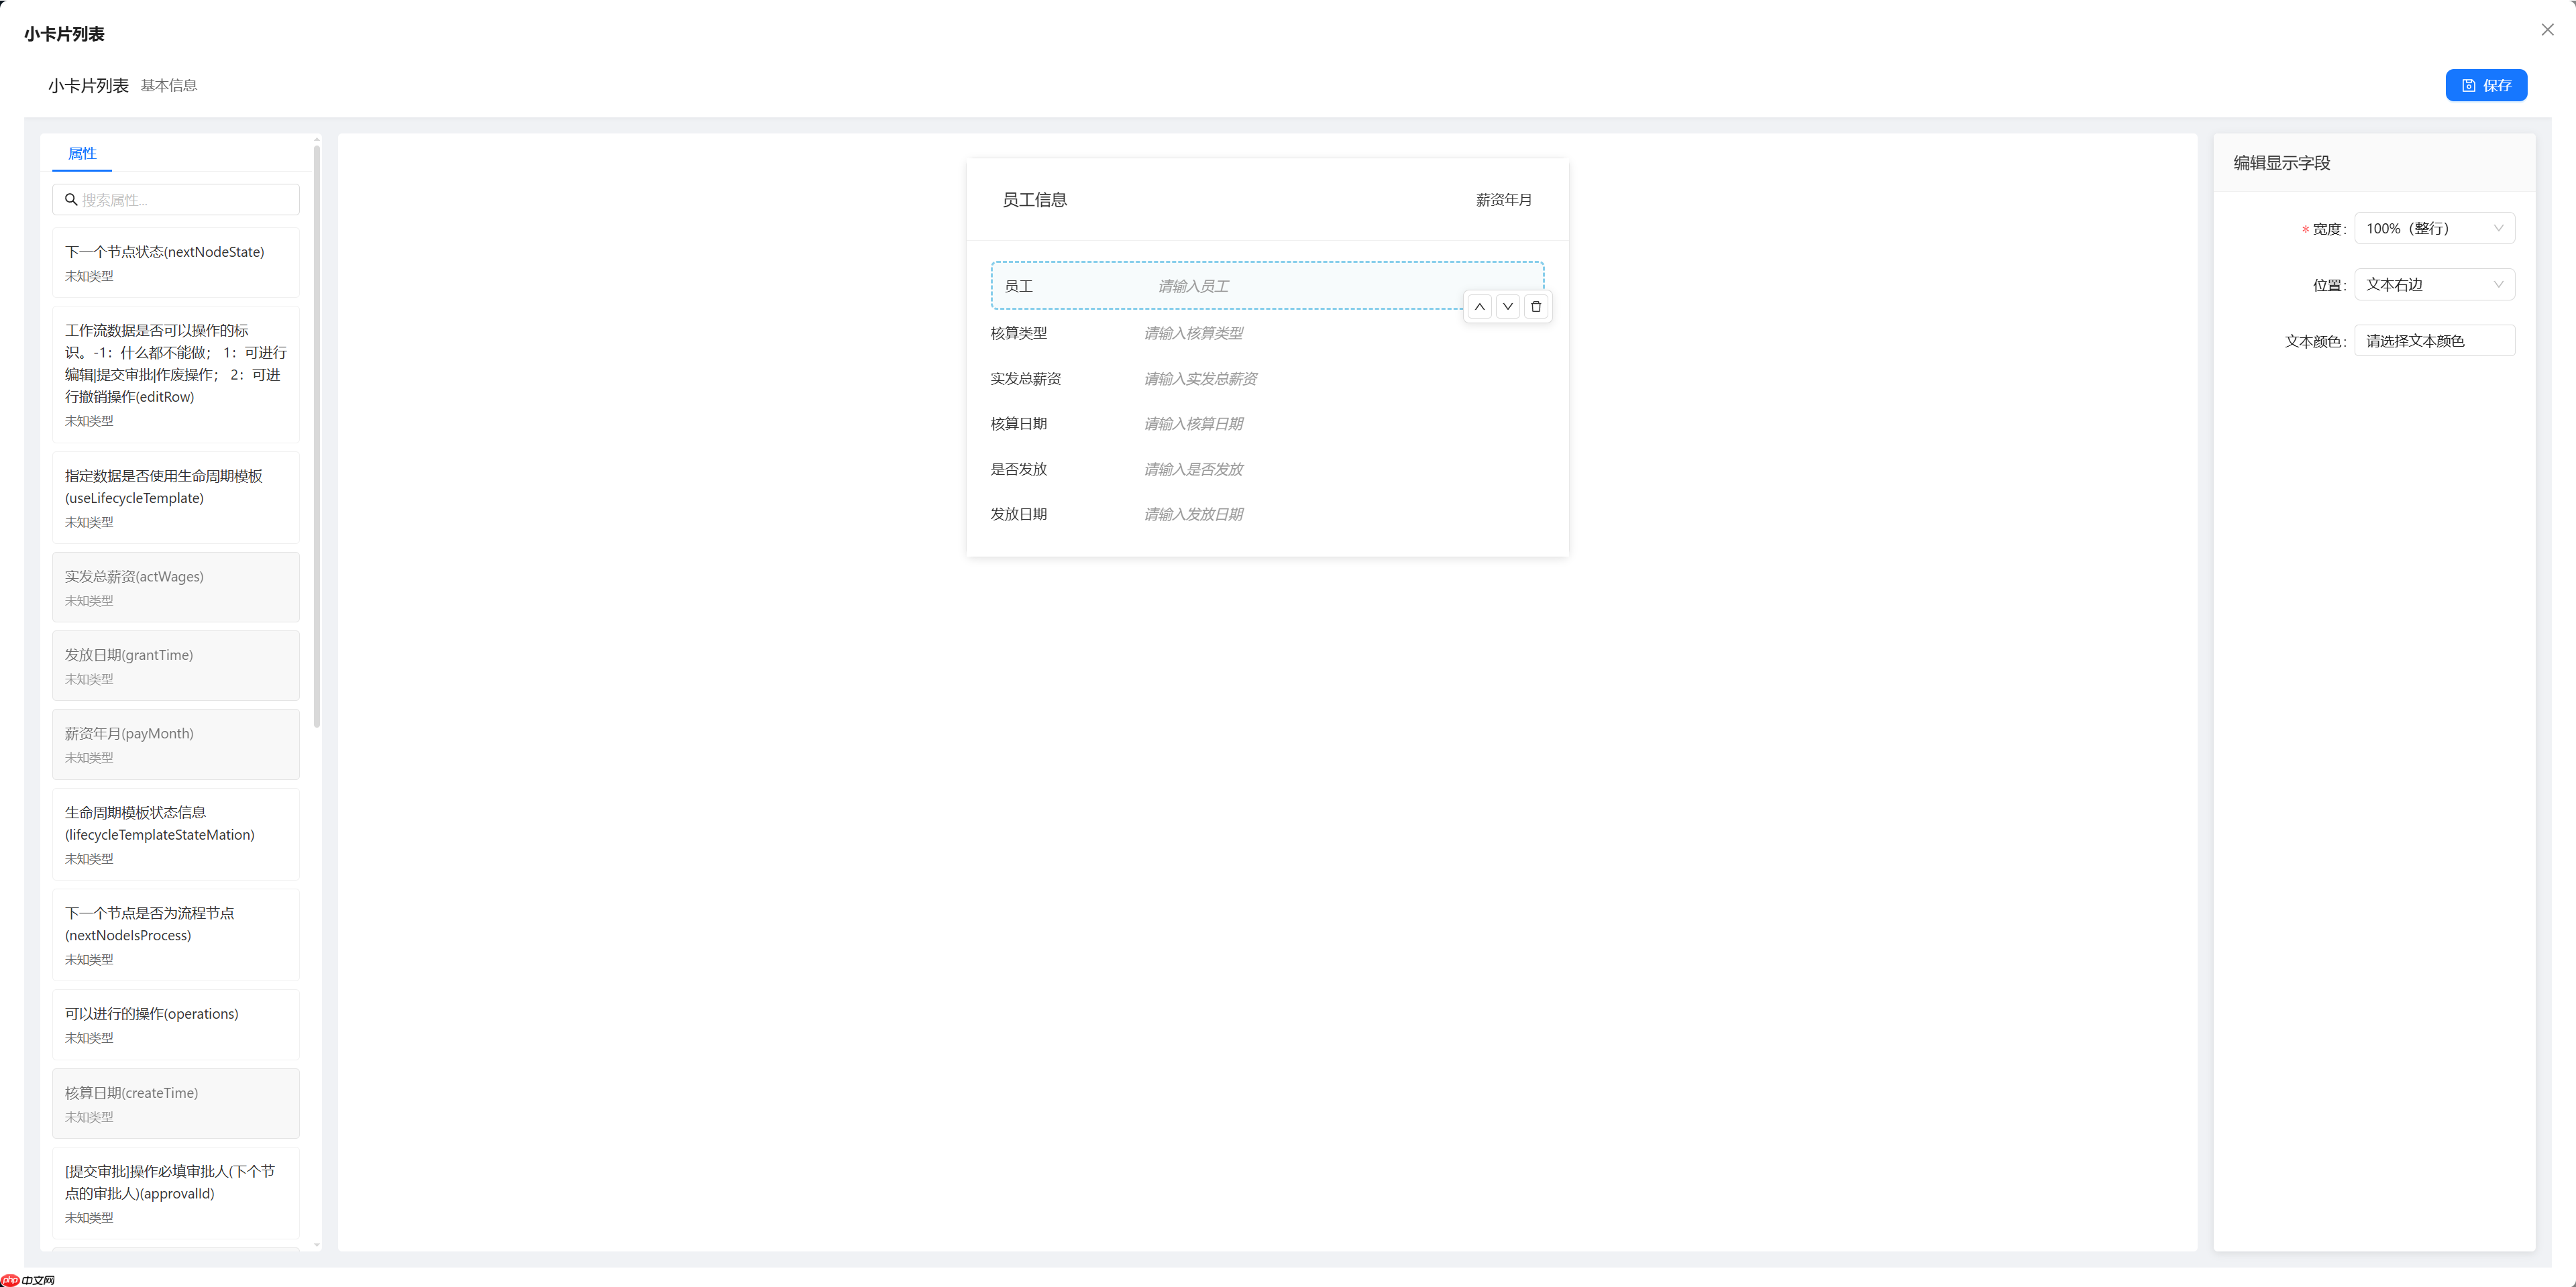Open the 宽度 dropdown showing 100%（整行）
This screenshot has height=1287, width=2576.
click(x=2434, y=228)
